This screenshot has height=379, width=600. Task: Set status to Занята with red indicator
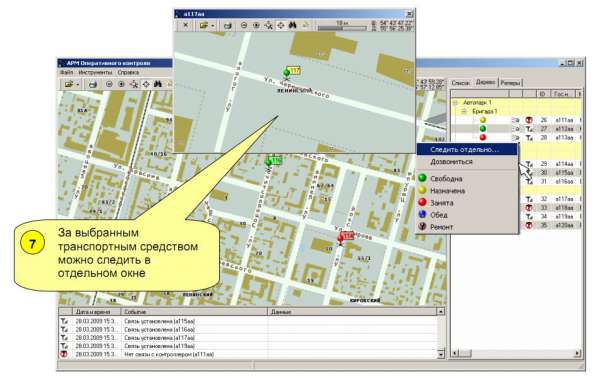442,203
